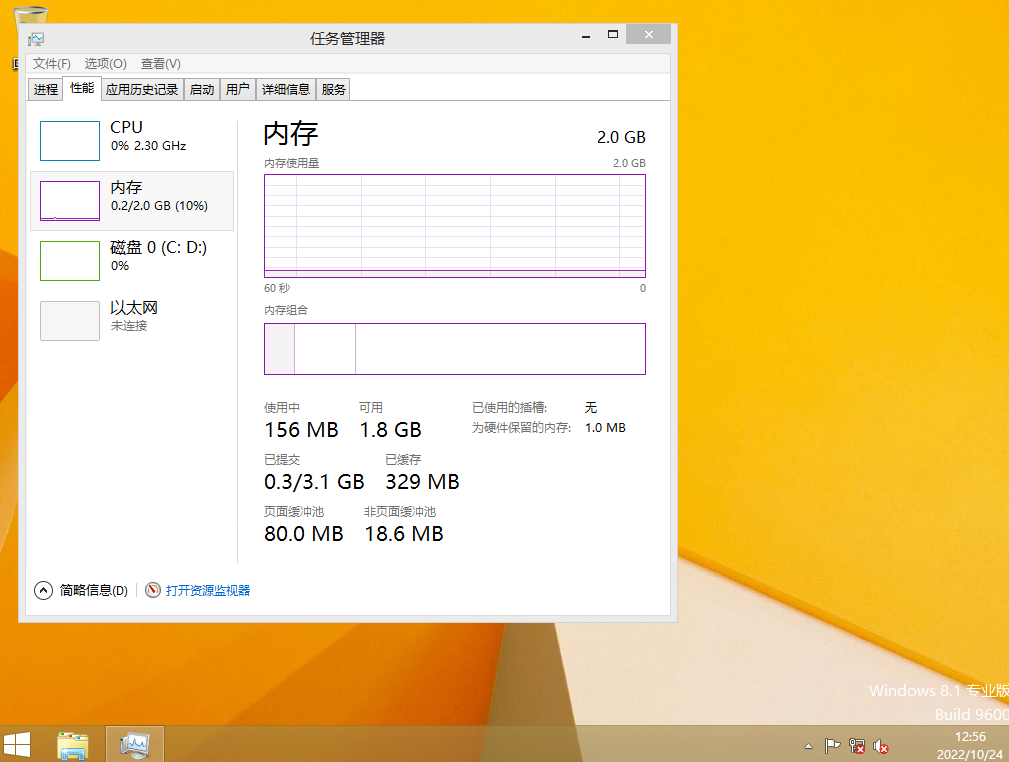Click the 0% 2.30 GHz CPU text
The height and width of the screenshot is (762, 1009).
pyautogui.click(x=149, y=146)
